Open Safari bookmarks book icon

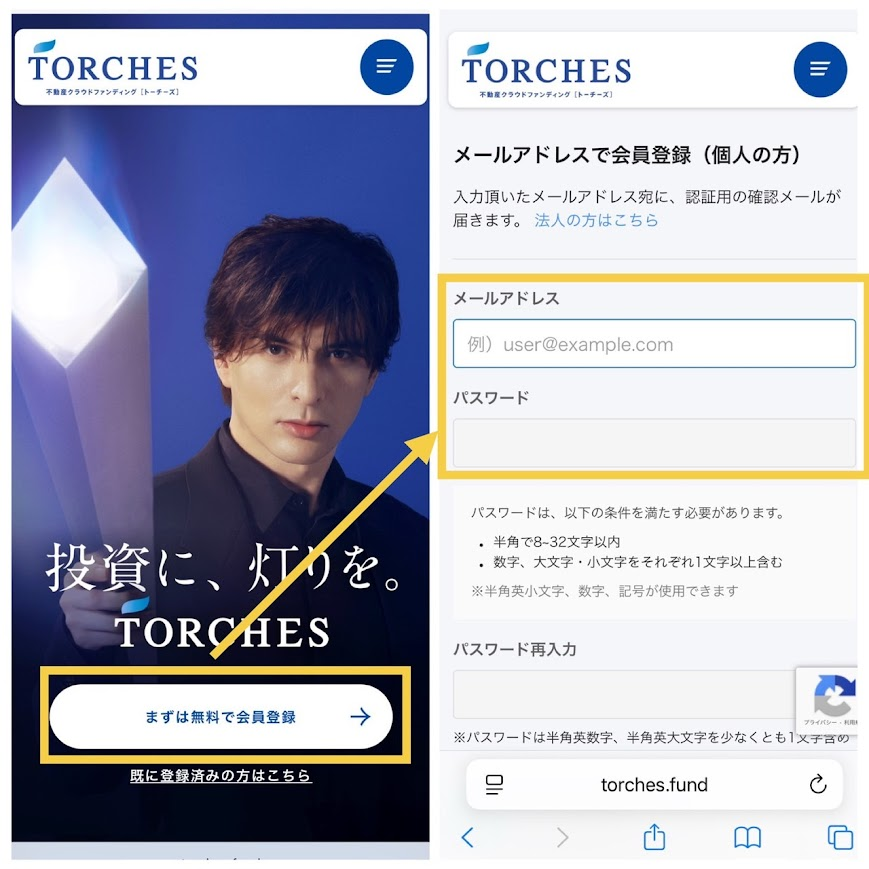pos(747,837)
